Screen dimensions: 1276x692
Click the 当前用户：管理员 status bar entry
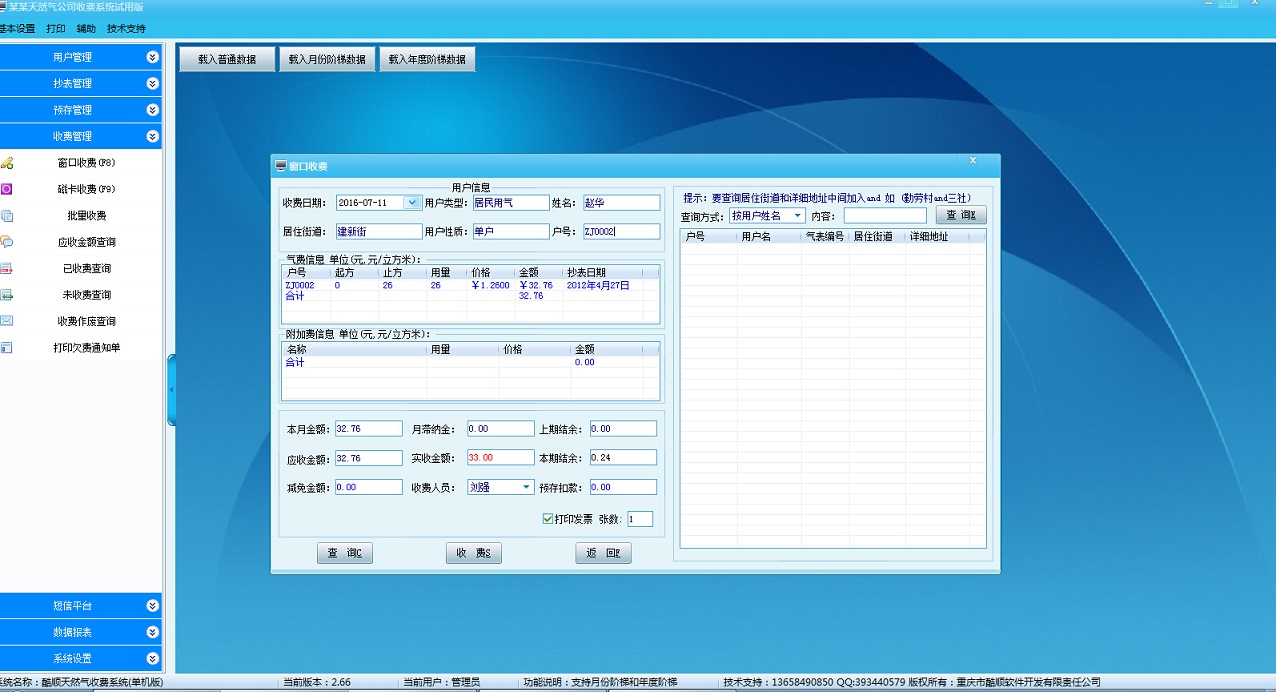point(440,682)
